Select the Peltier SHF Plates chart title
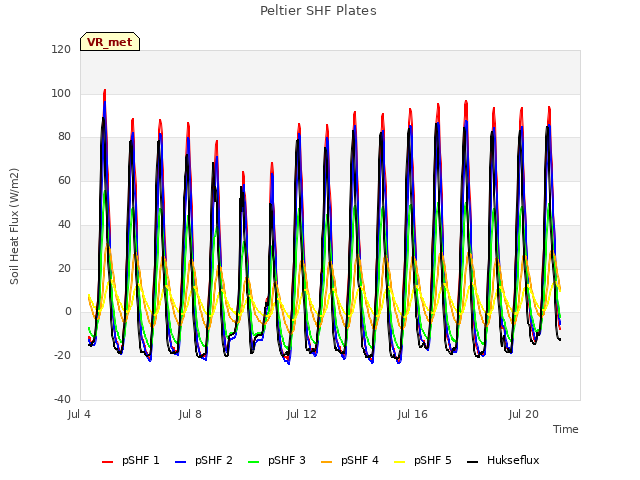Screen dimensions: 640x480 [x=318, y=11]
